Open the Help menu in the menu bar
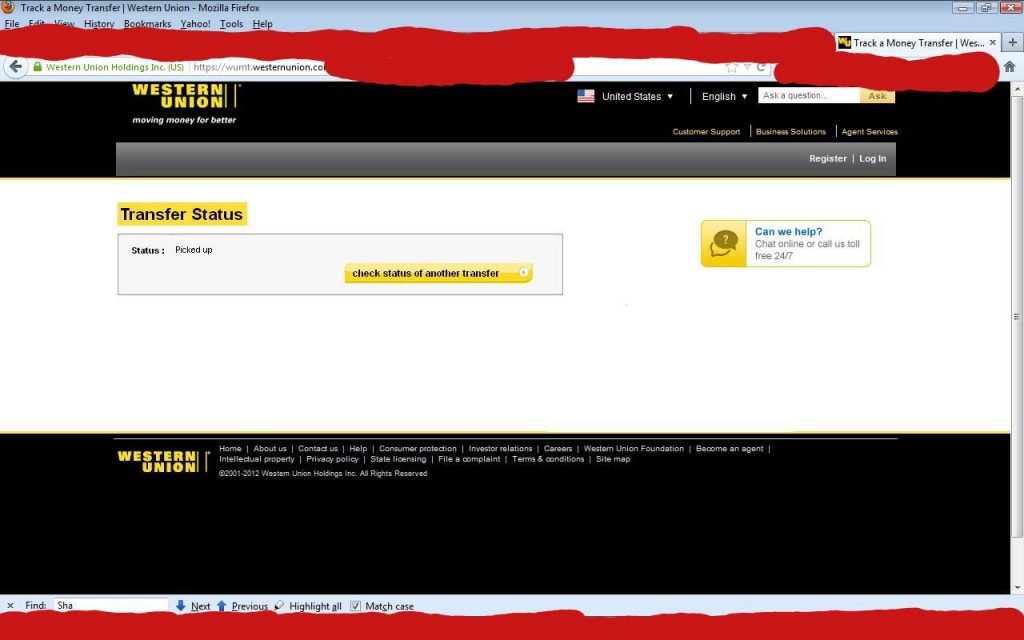Screen dimensions: 1024x640 [263, 24]
